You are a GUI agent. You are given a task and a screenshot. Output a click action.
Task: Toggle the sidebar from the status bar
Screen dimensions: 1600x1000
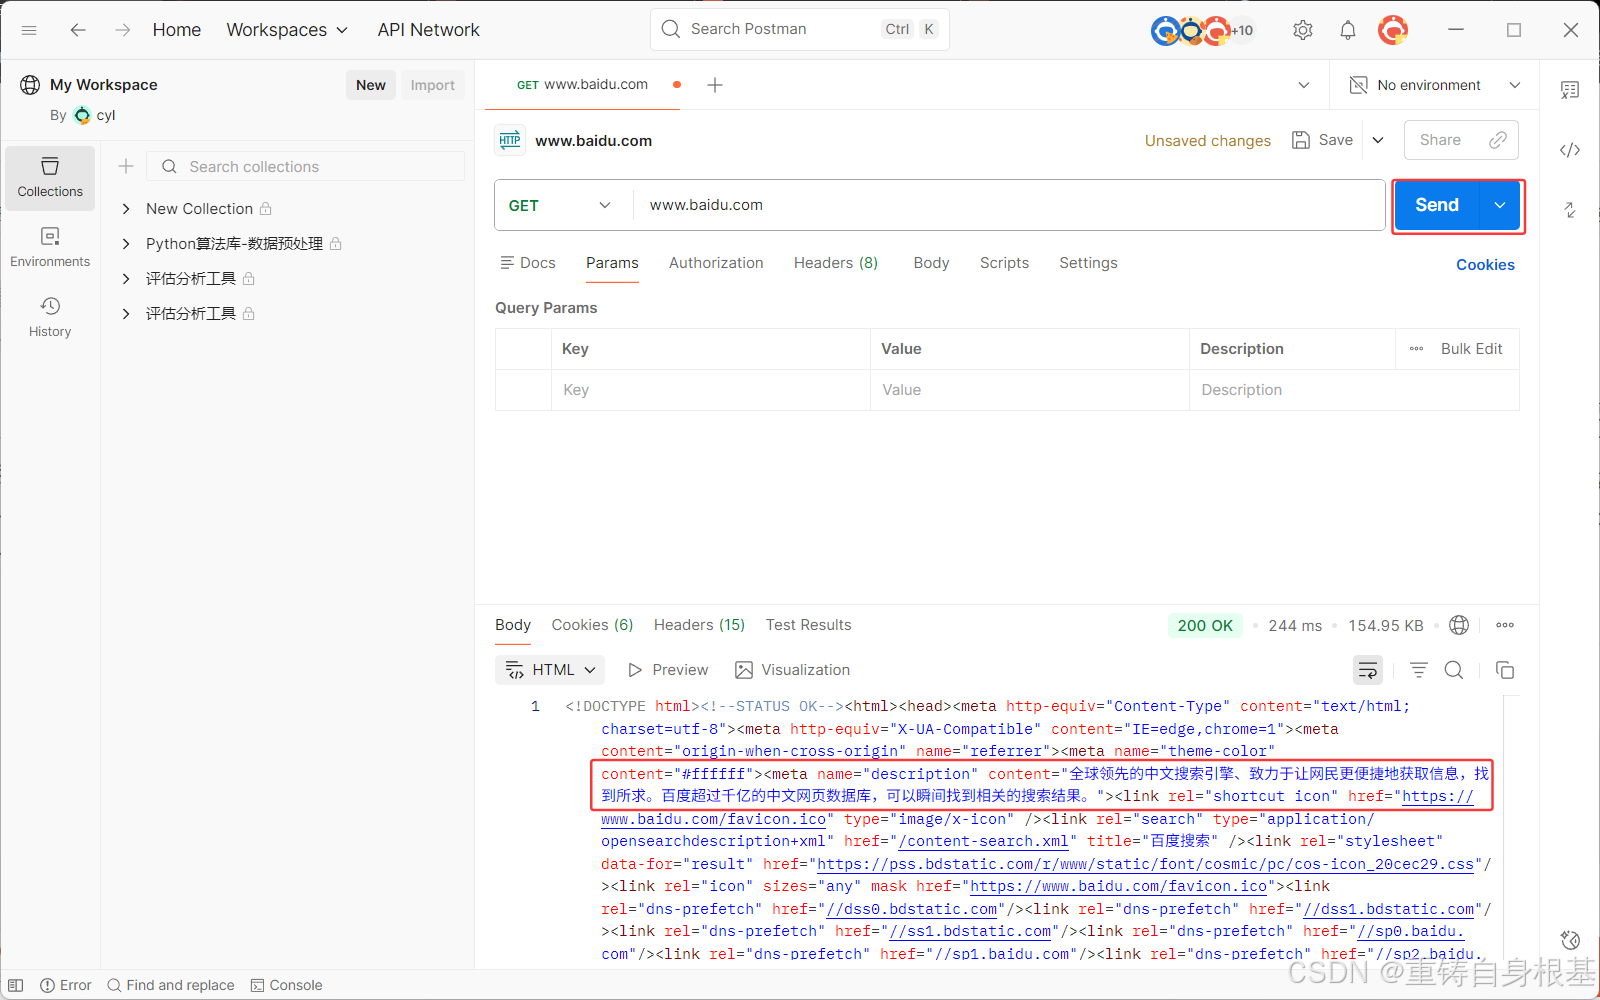(16, 985)
